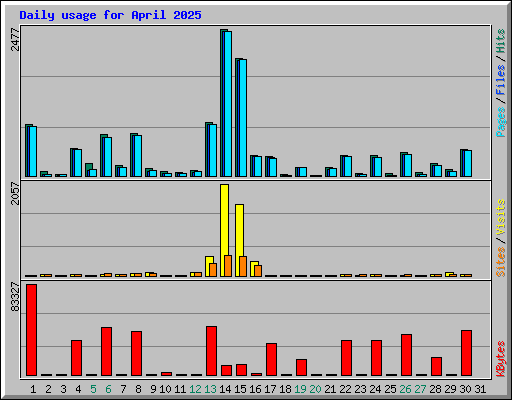Click day label 31 on x-axis

point(480,389)
